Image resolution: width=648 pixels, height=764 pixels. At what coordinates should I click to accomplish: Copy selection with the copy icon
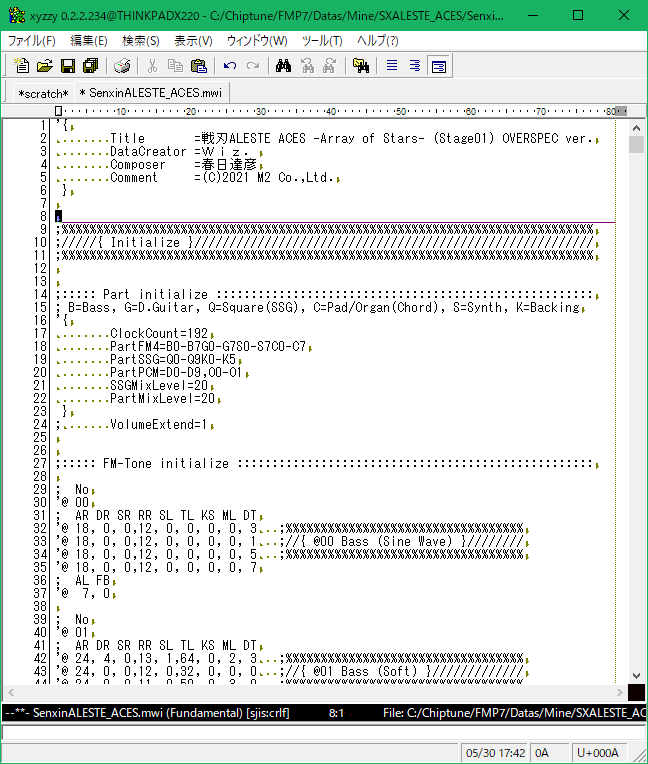click(x=175, y=66)
